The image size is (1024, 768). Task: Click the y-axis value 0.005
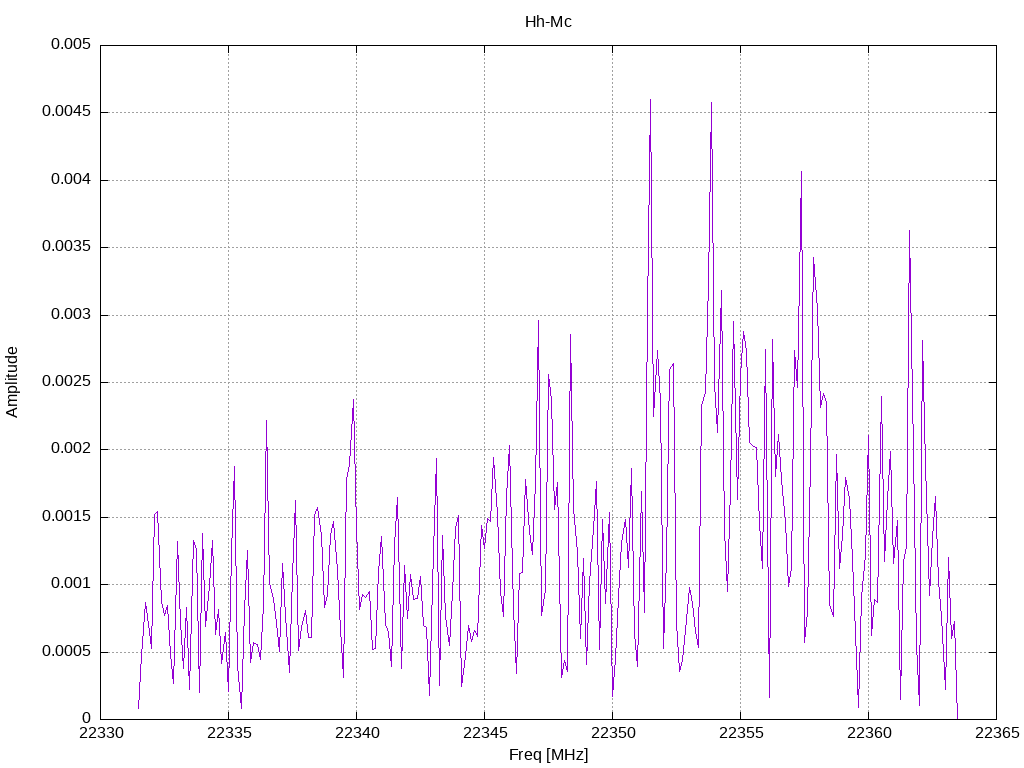pyautogui.click(x=71, y=44)
